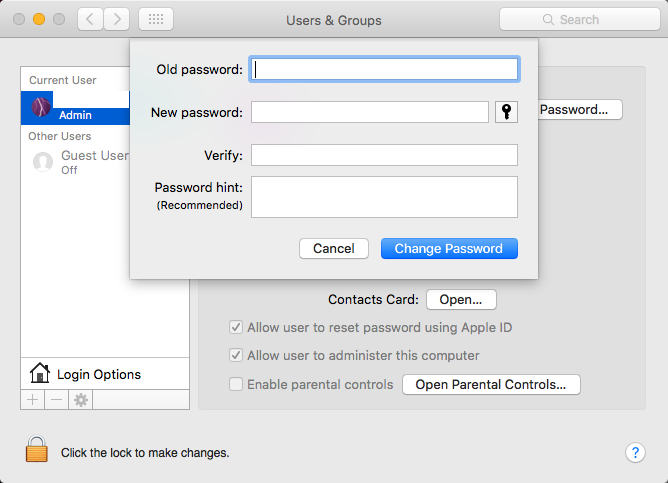Click the remove user minus button
This screenshot has width=668, height=483.
(56, 399)
